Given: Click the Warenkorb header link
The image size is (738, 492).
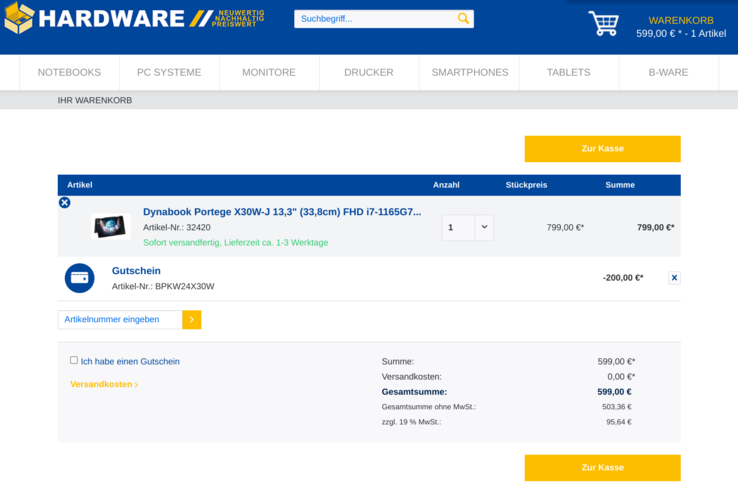Looking at the screenshot, I should (681, 20).
